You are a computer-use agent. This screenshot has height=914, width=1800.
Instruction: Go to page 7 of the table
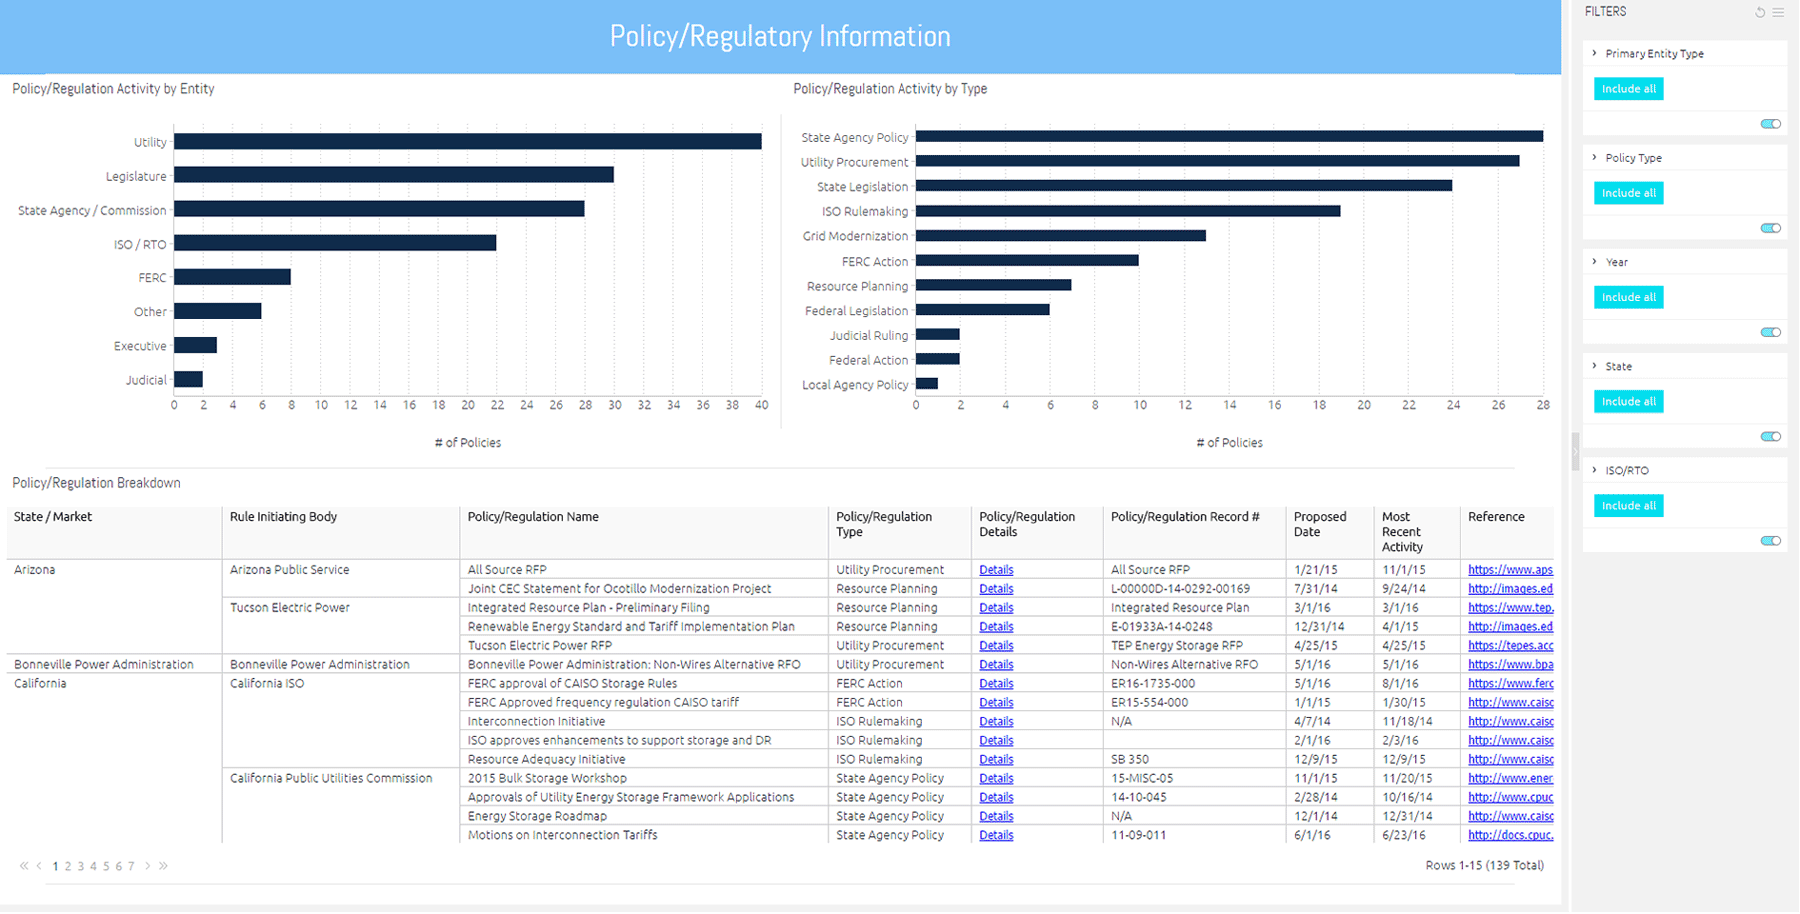pyautogui.click(x=131, y=867)
